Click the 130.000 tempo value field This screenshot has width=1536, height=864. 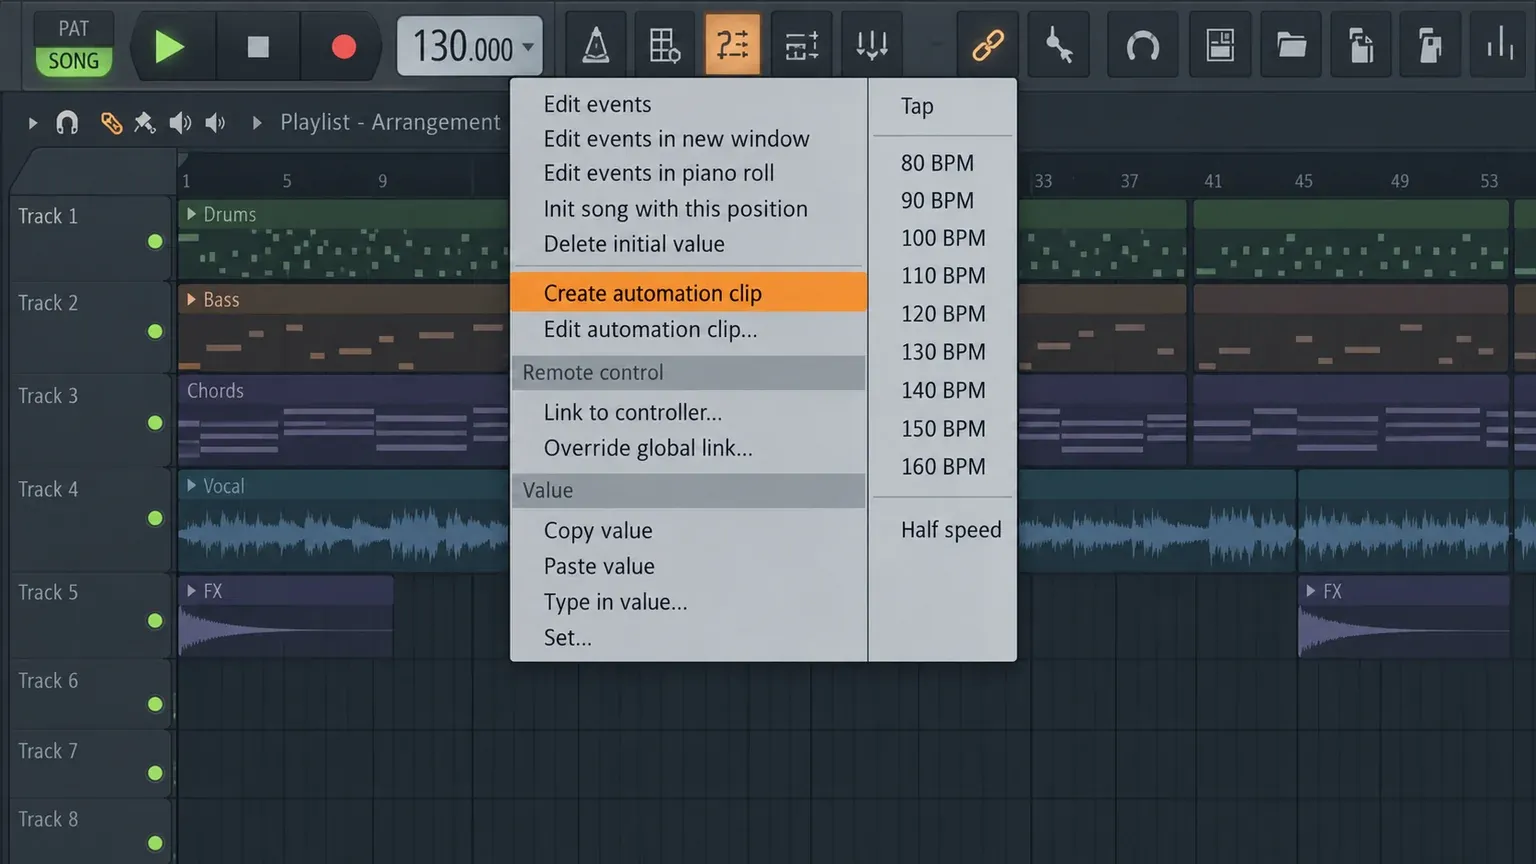462,47
